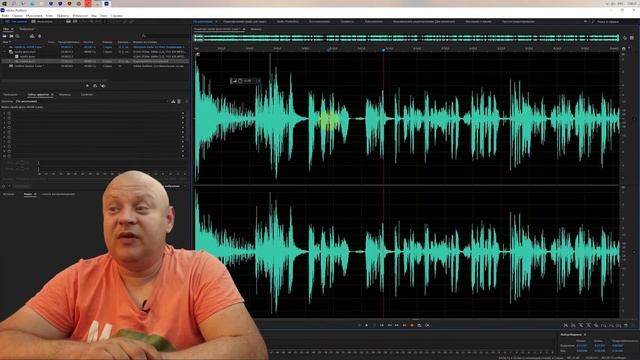
Task: Click the selection end time value
Action: point(600,346)
